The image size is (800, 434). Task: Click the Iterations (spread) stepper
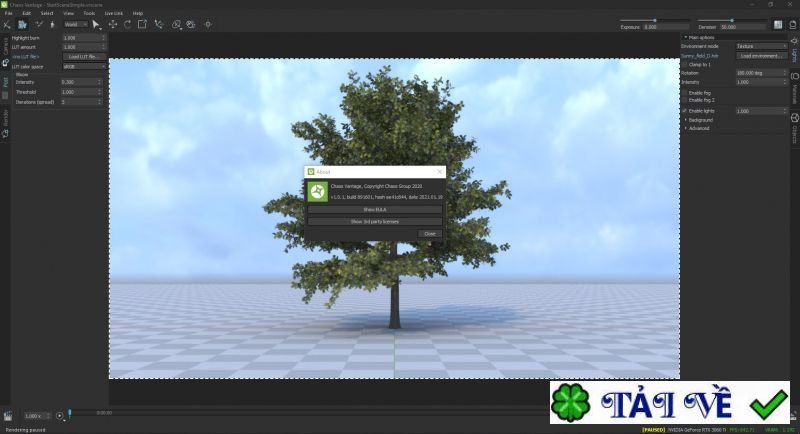pyautogui.click(x=100, y=102)
